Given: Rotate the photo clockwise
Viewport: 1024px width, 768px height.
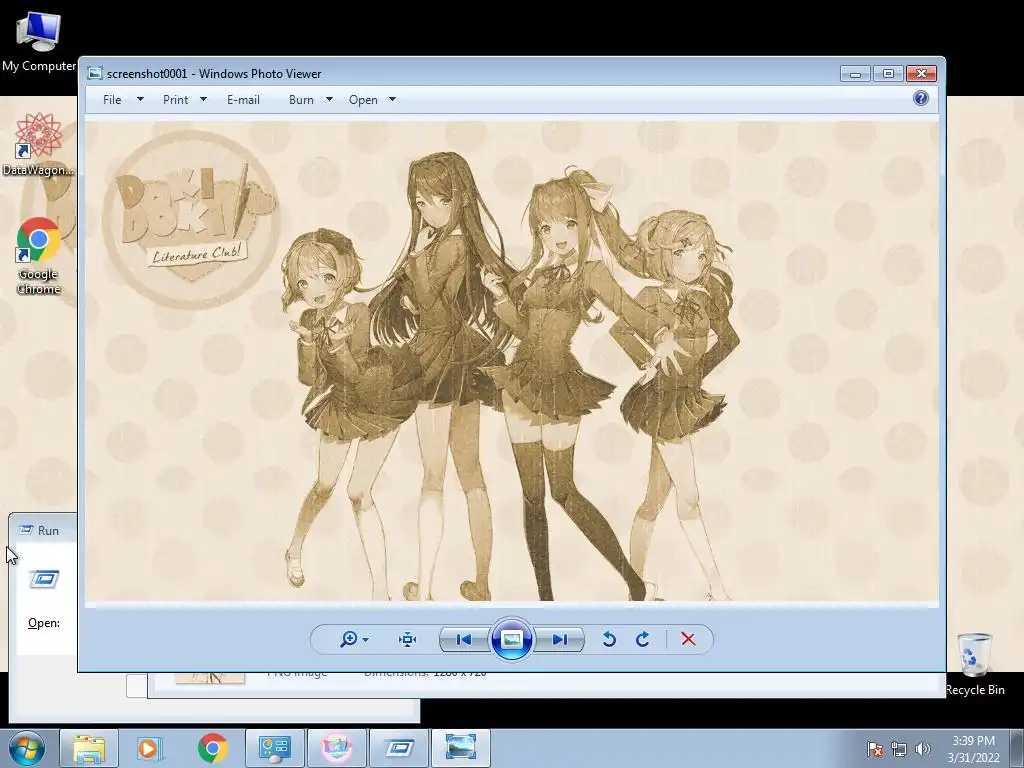Looking at the screenshot, I should [643, 639].
